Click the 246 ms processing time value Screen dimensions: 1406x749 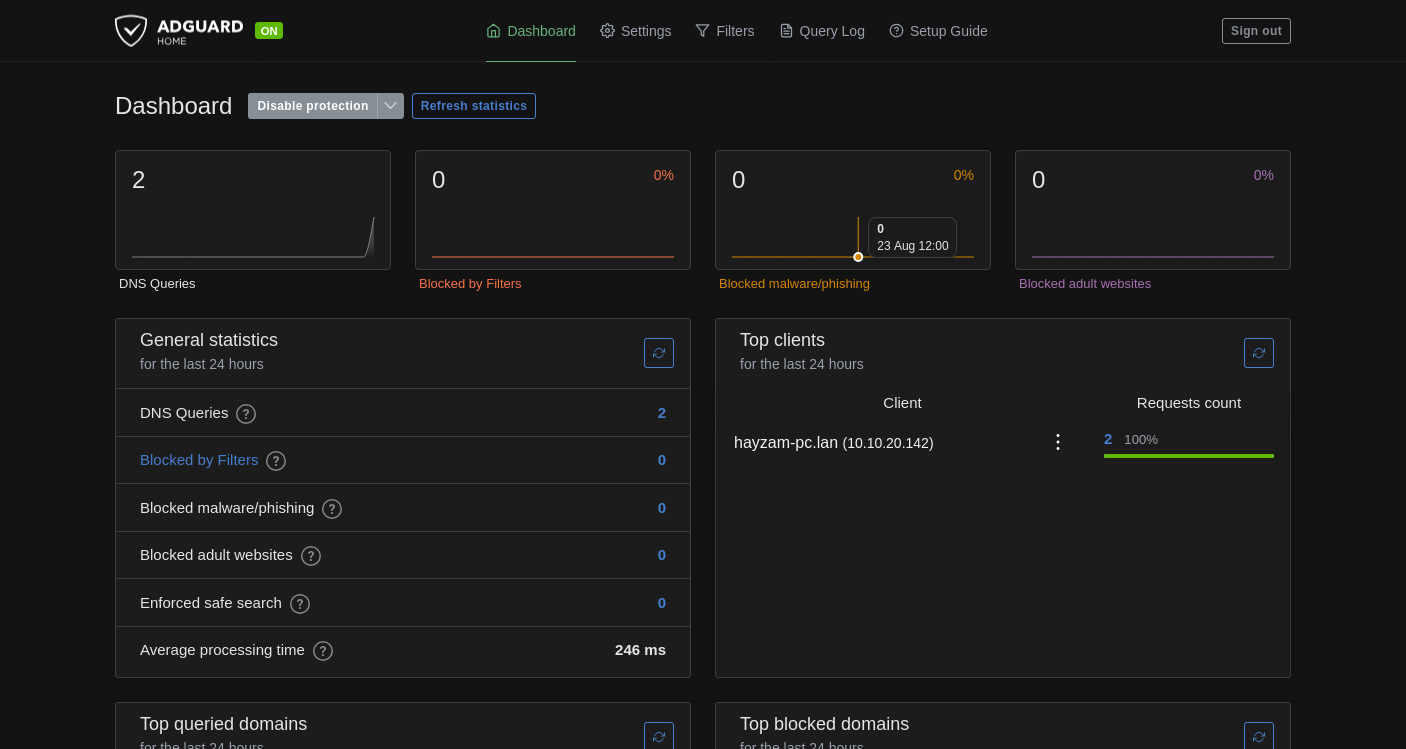point(640,650)
